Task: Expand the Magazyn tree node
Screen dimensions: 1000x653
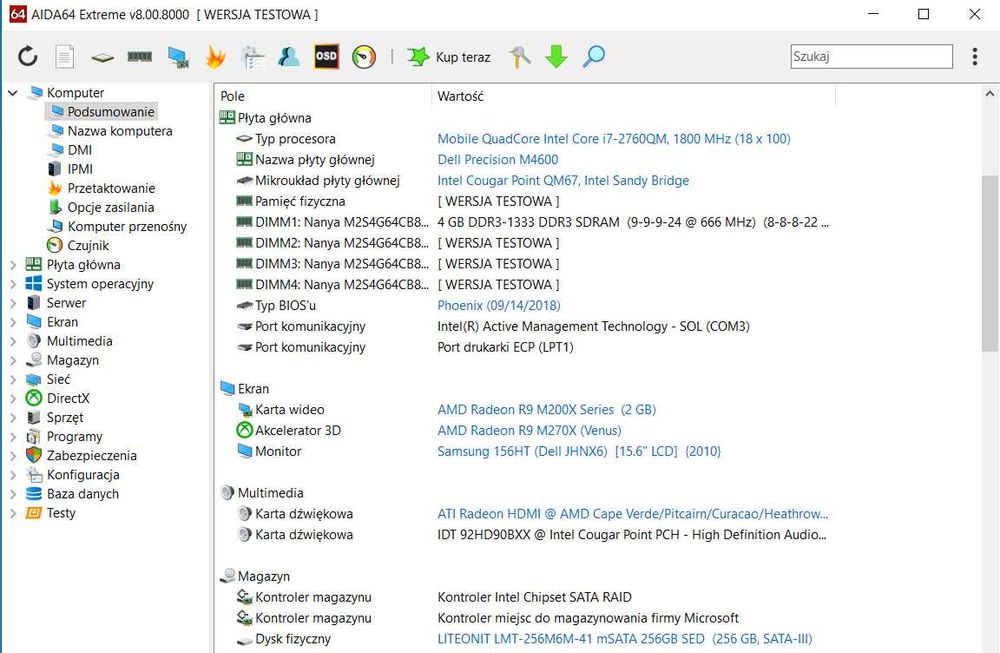Action: click(12, 360)
